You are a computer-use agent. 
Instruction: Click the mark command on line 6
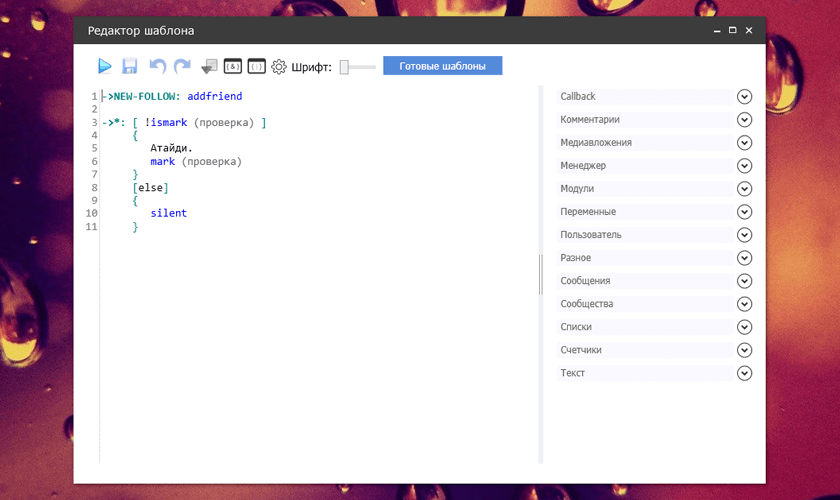pos(162,162)
